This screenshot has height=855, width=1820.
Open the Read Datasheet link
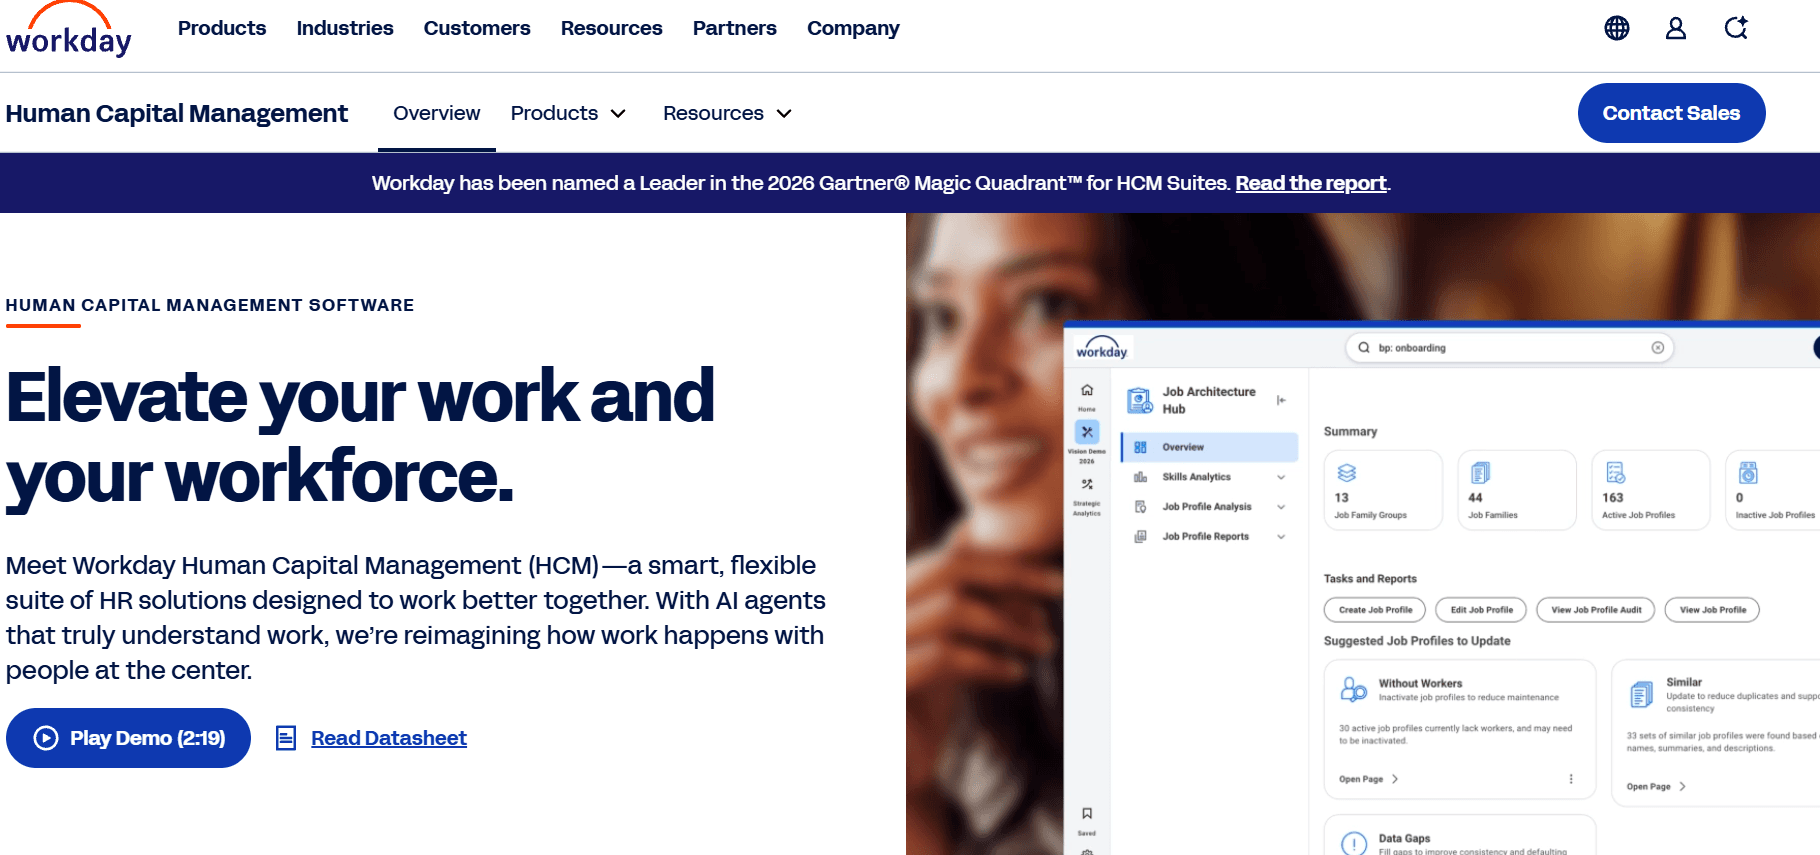pos(389,738)
